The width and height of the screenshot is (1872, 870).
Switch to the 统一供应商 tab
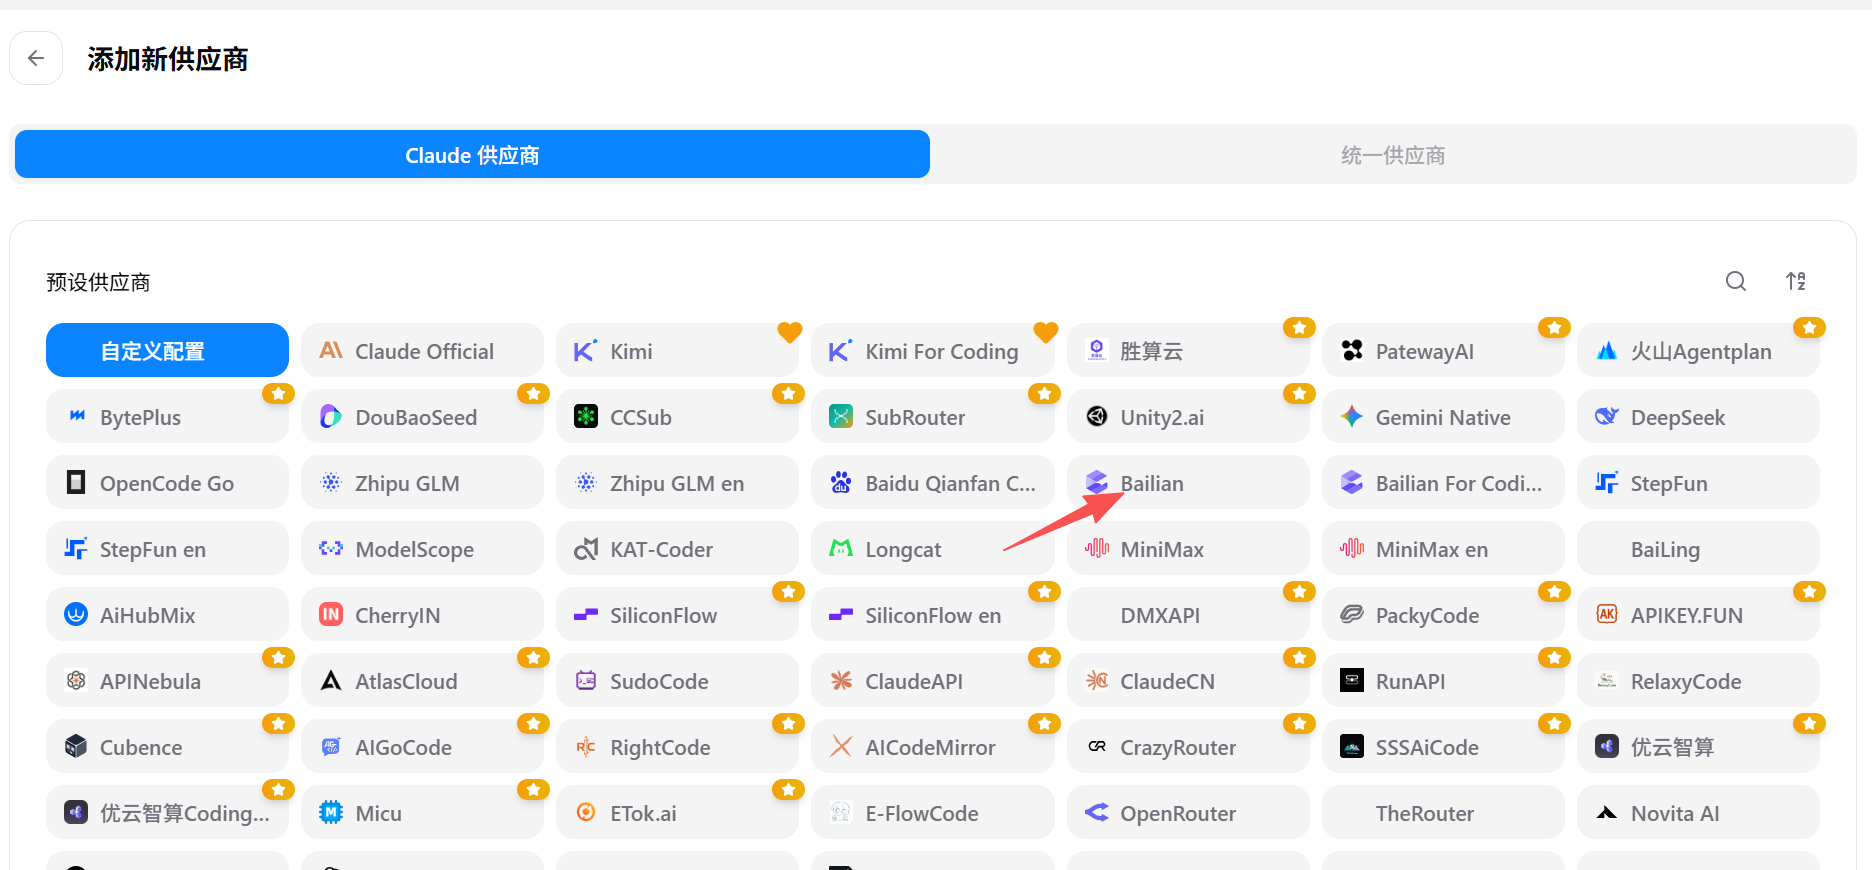[x=1393, y=154]
